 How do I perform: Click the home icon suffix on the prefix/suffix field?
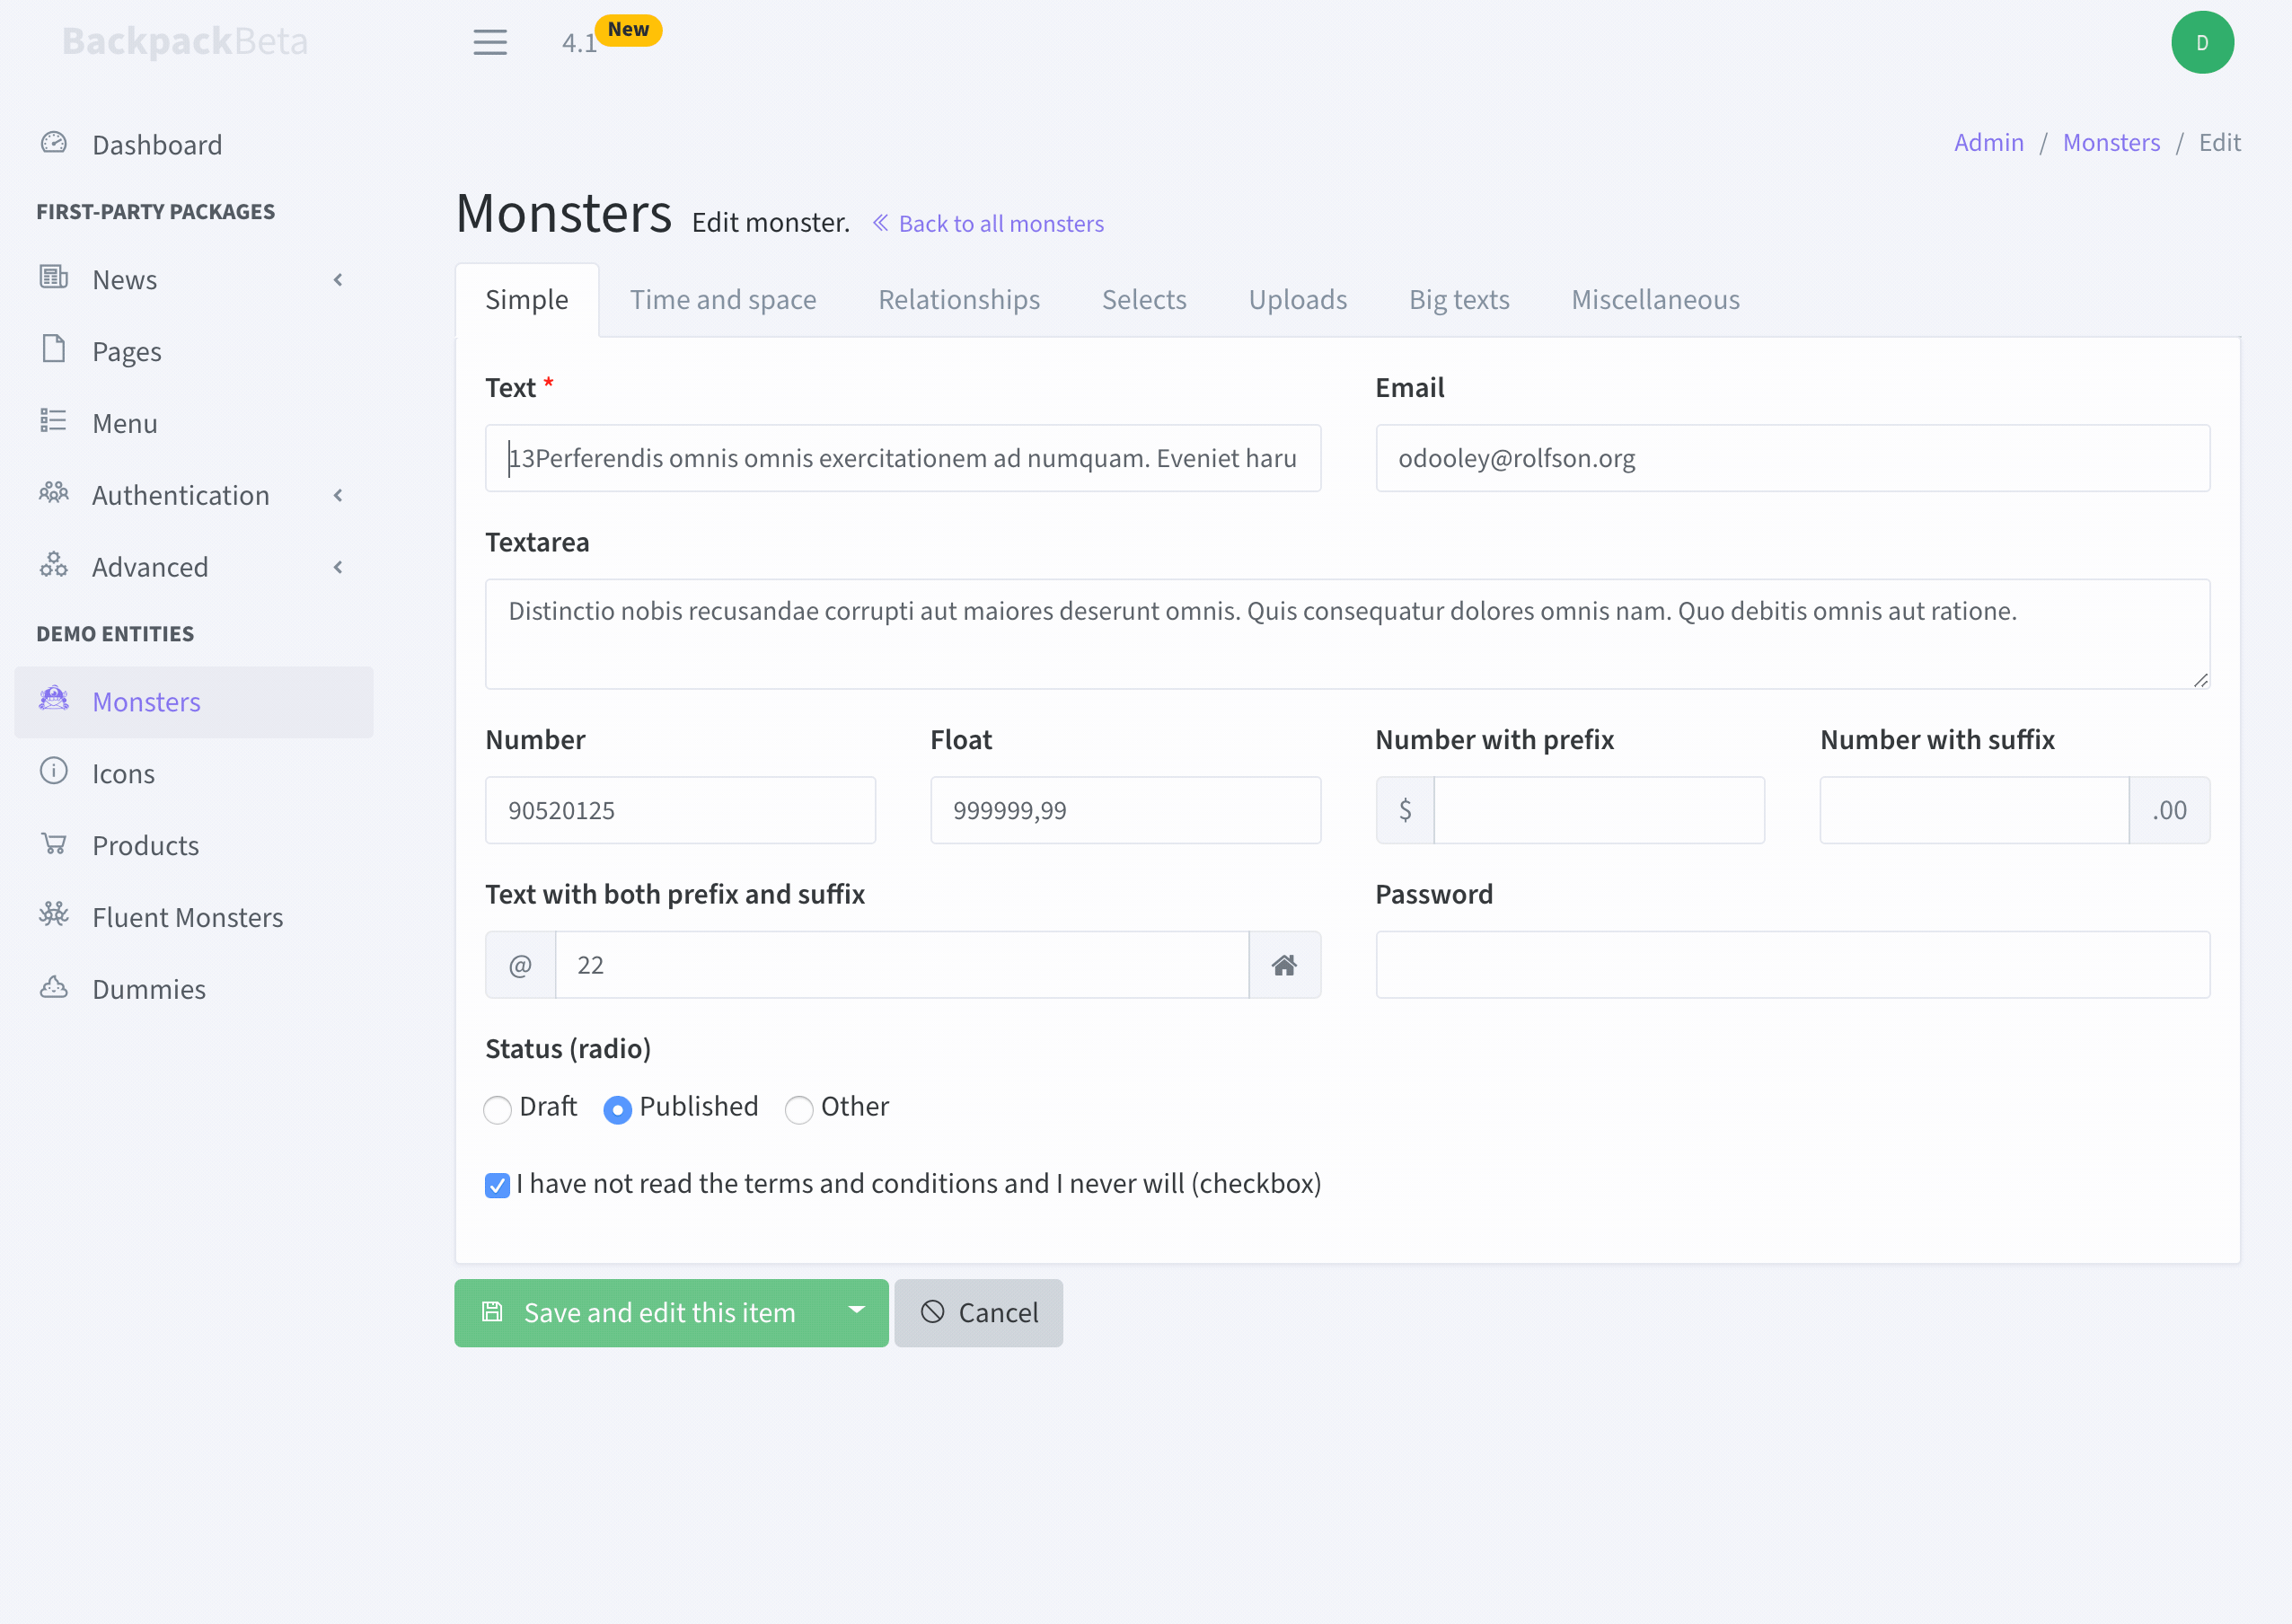(1285, 964)
